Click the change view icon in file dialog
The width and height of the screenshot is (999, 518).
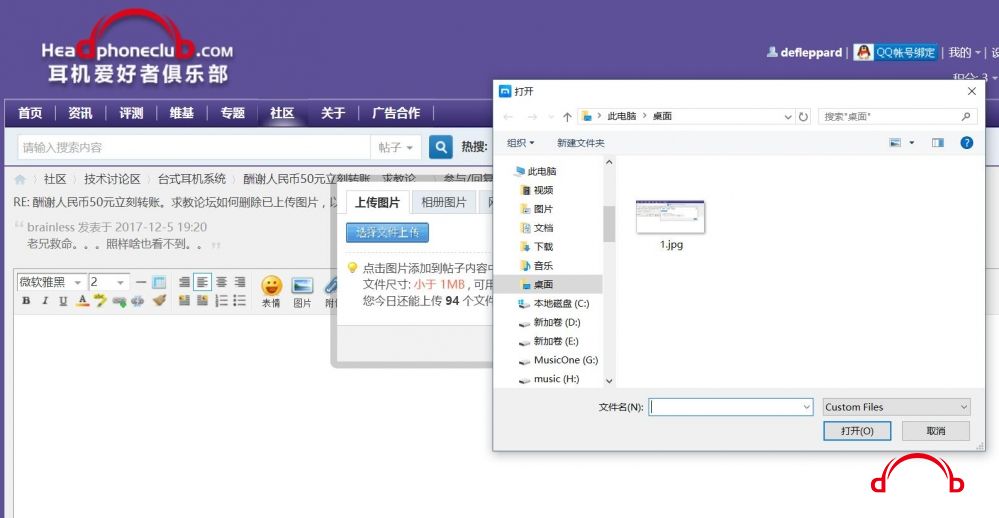[x=895, y=143]
